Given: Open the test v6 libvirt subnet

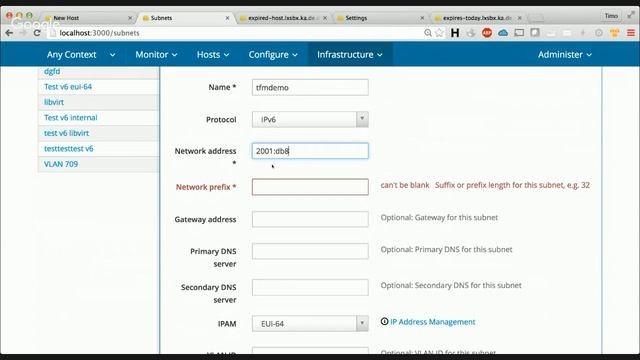Looking at the screenshot, I should [66, 133].
